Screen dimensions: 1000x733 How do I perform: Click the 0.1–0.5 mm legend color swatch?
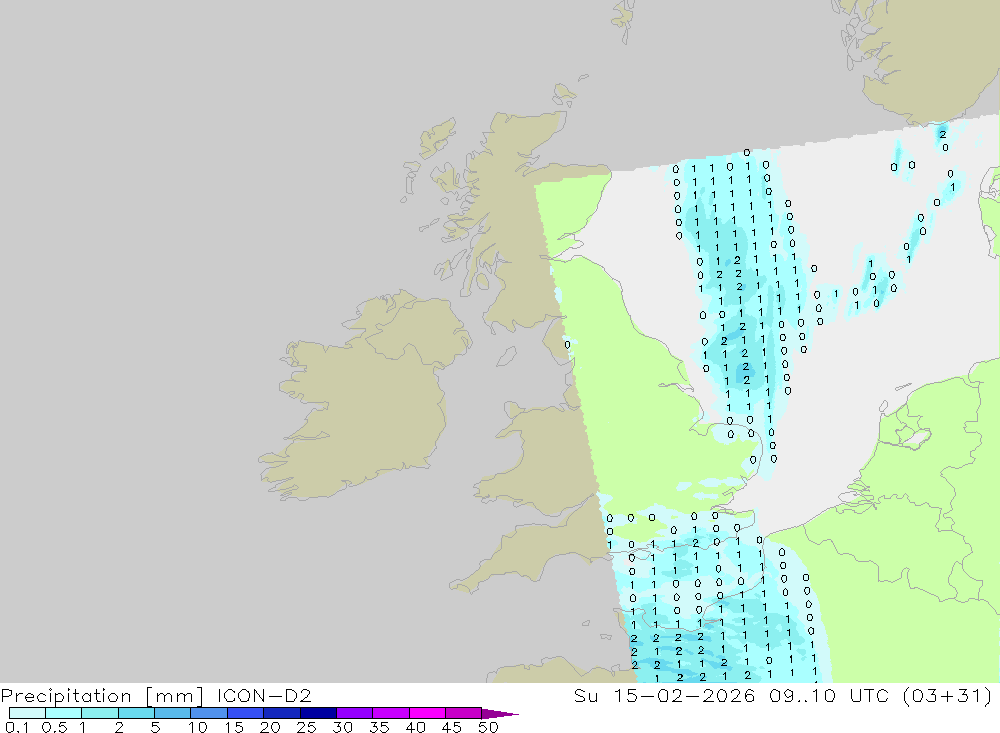coord(27,713)
